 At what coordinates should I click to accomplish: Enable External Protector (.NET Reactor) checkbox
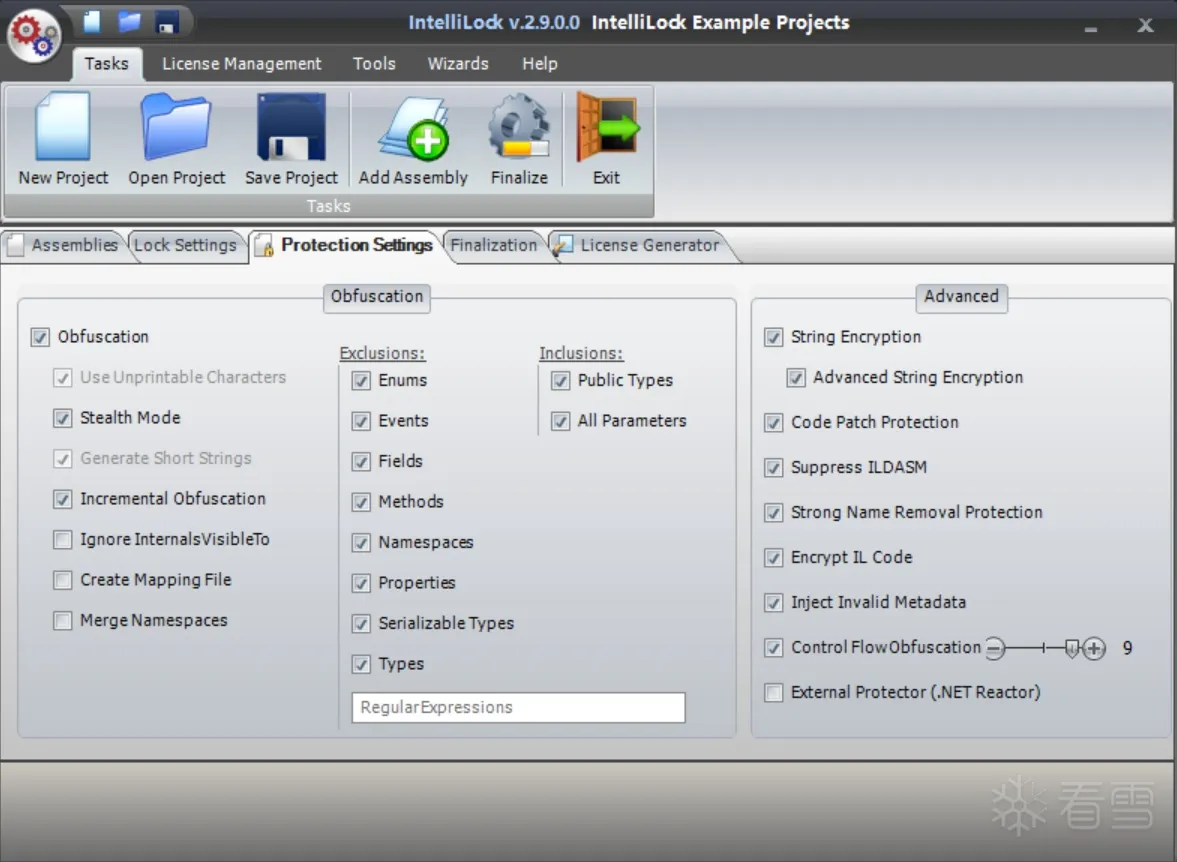773,693
